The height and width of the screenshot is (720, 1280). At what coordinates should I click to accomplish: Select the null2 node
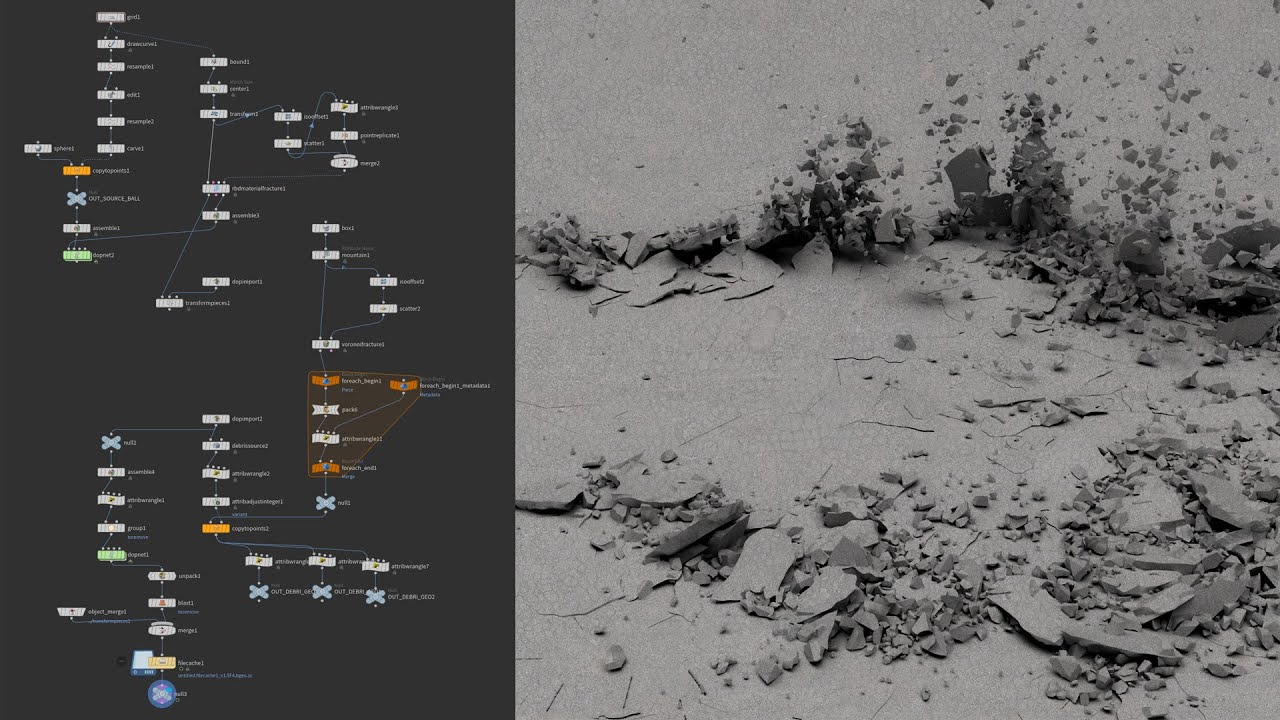111,442
